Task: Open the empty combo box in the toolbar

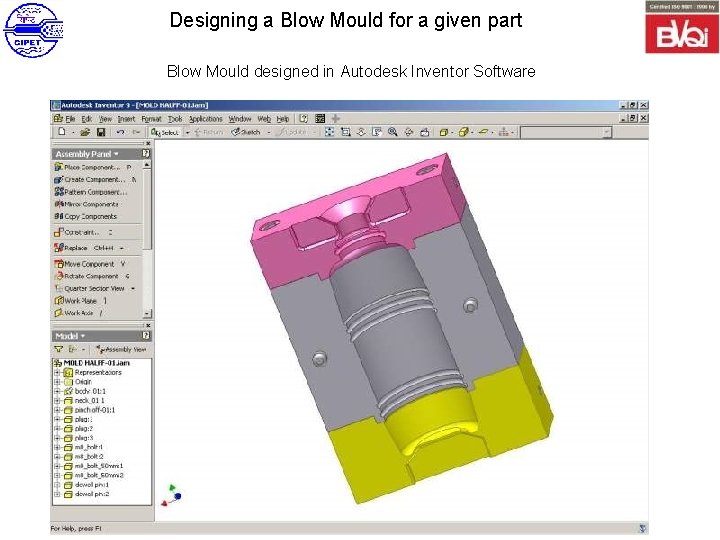Action: point(566,133)
